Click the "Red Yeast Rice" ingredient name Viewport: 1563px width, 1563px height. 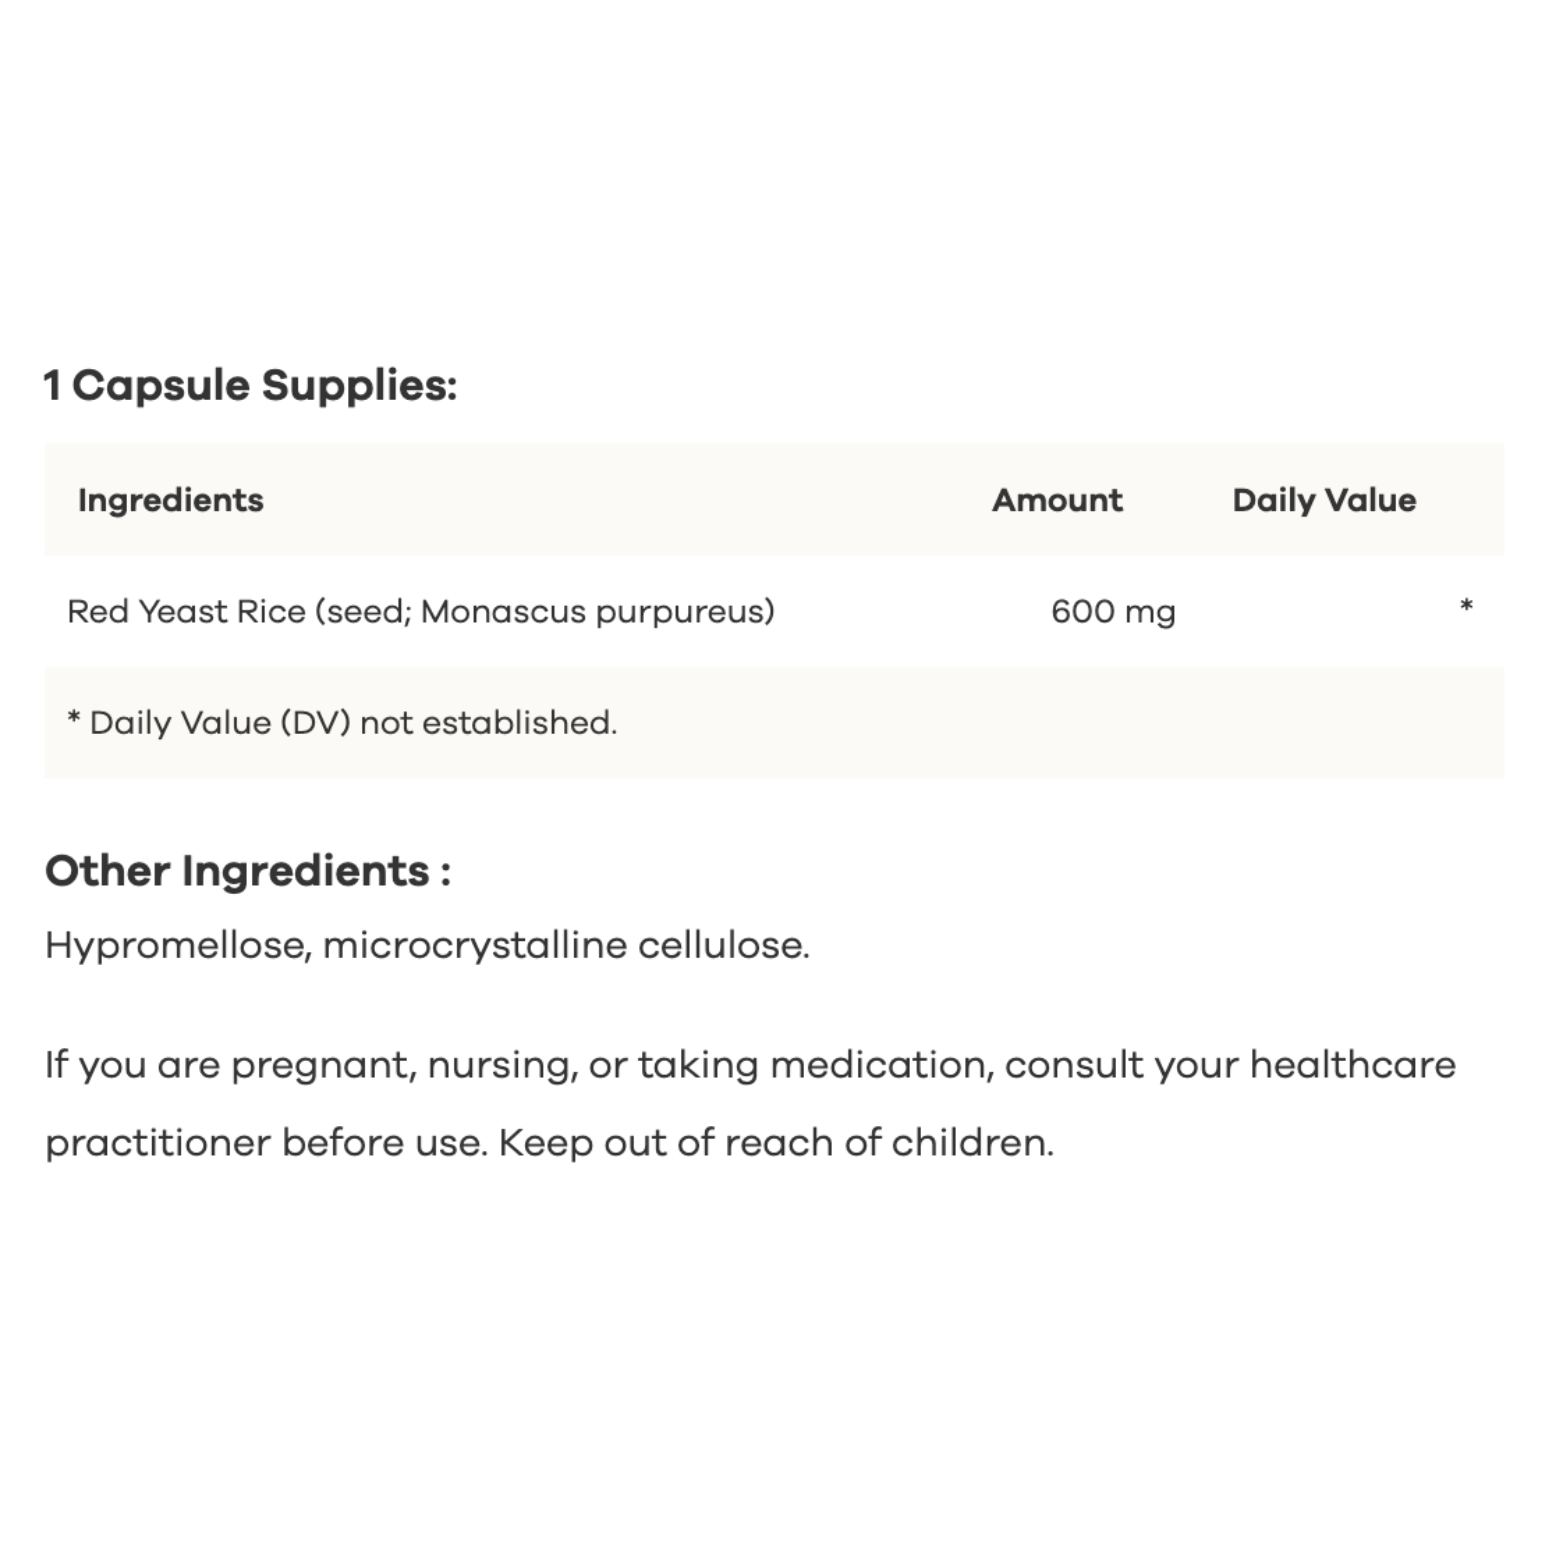pos(186,611)
